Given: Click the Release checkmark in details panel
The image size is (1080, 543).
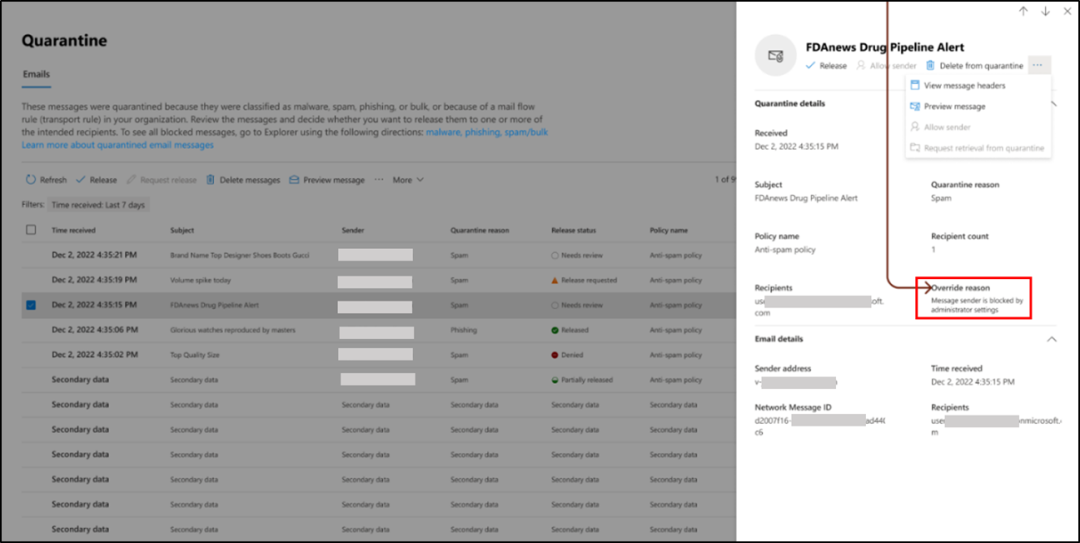Looking at the screenshot, I should [811, 65].
